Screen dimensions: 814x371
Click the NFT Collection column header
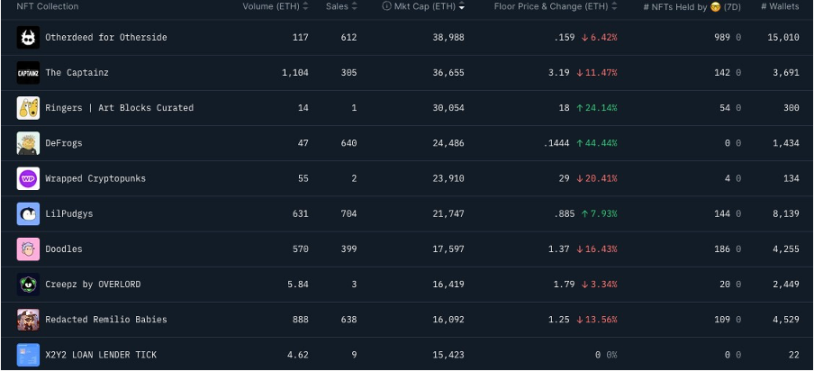tap(48, 7)
